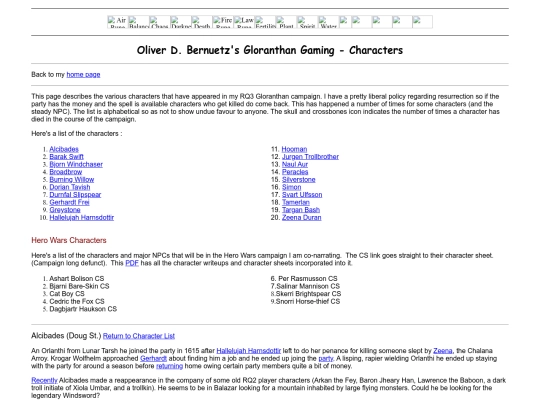540x405 pixels.
Task: Open the Broadbrow character link
Action: 65,172
